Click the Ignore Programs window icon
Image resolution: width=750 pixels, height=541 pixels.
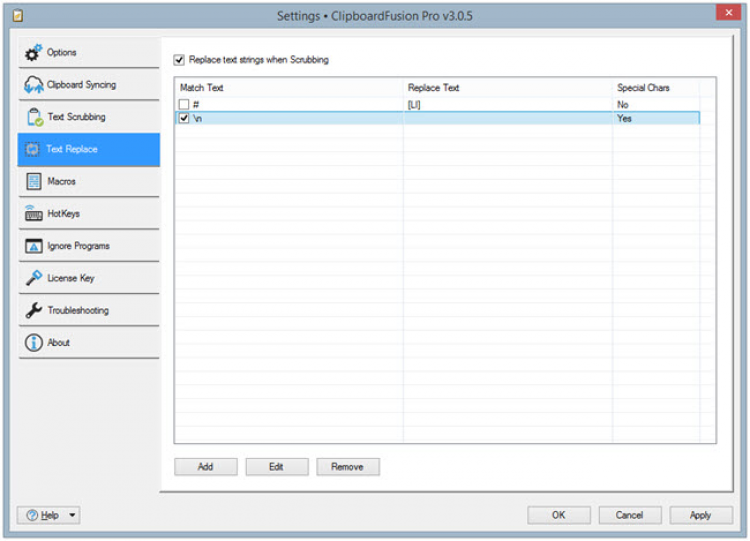(33, 246)
